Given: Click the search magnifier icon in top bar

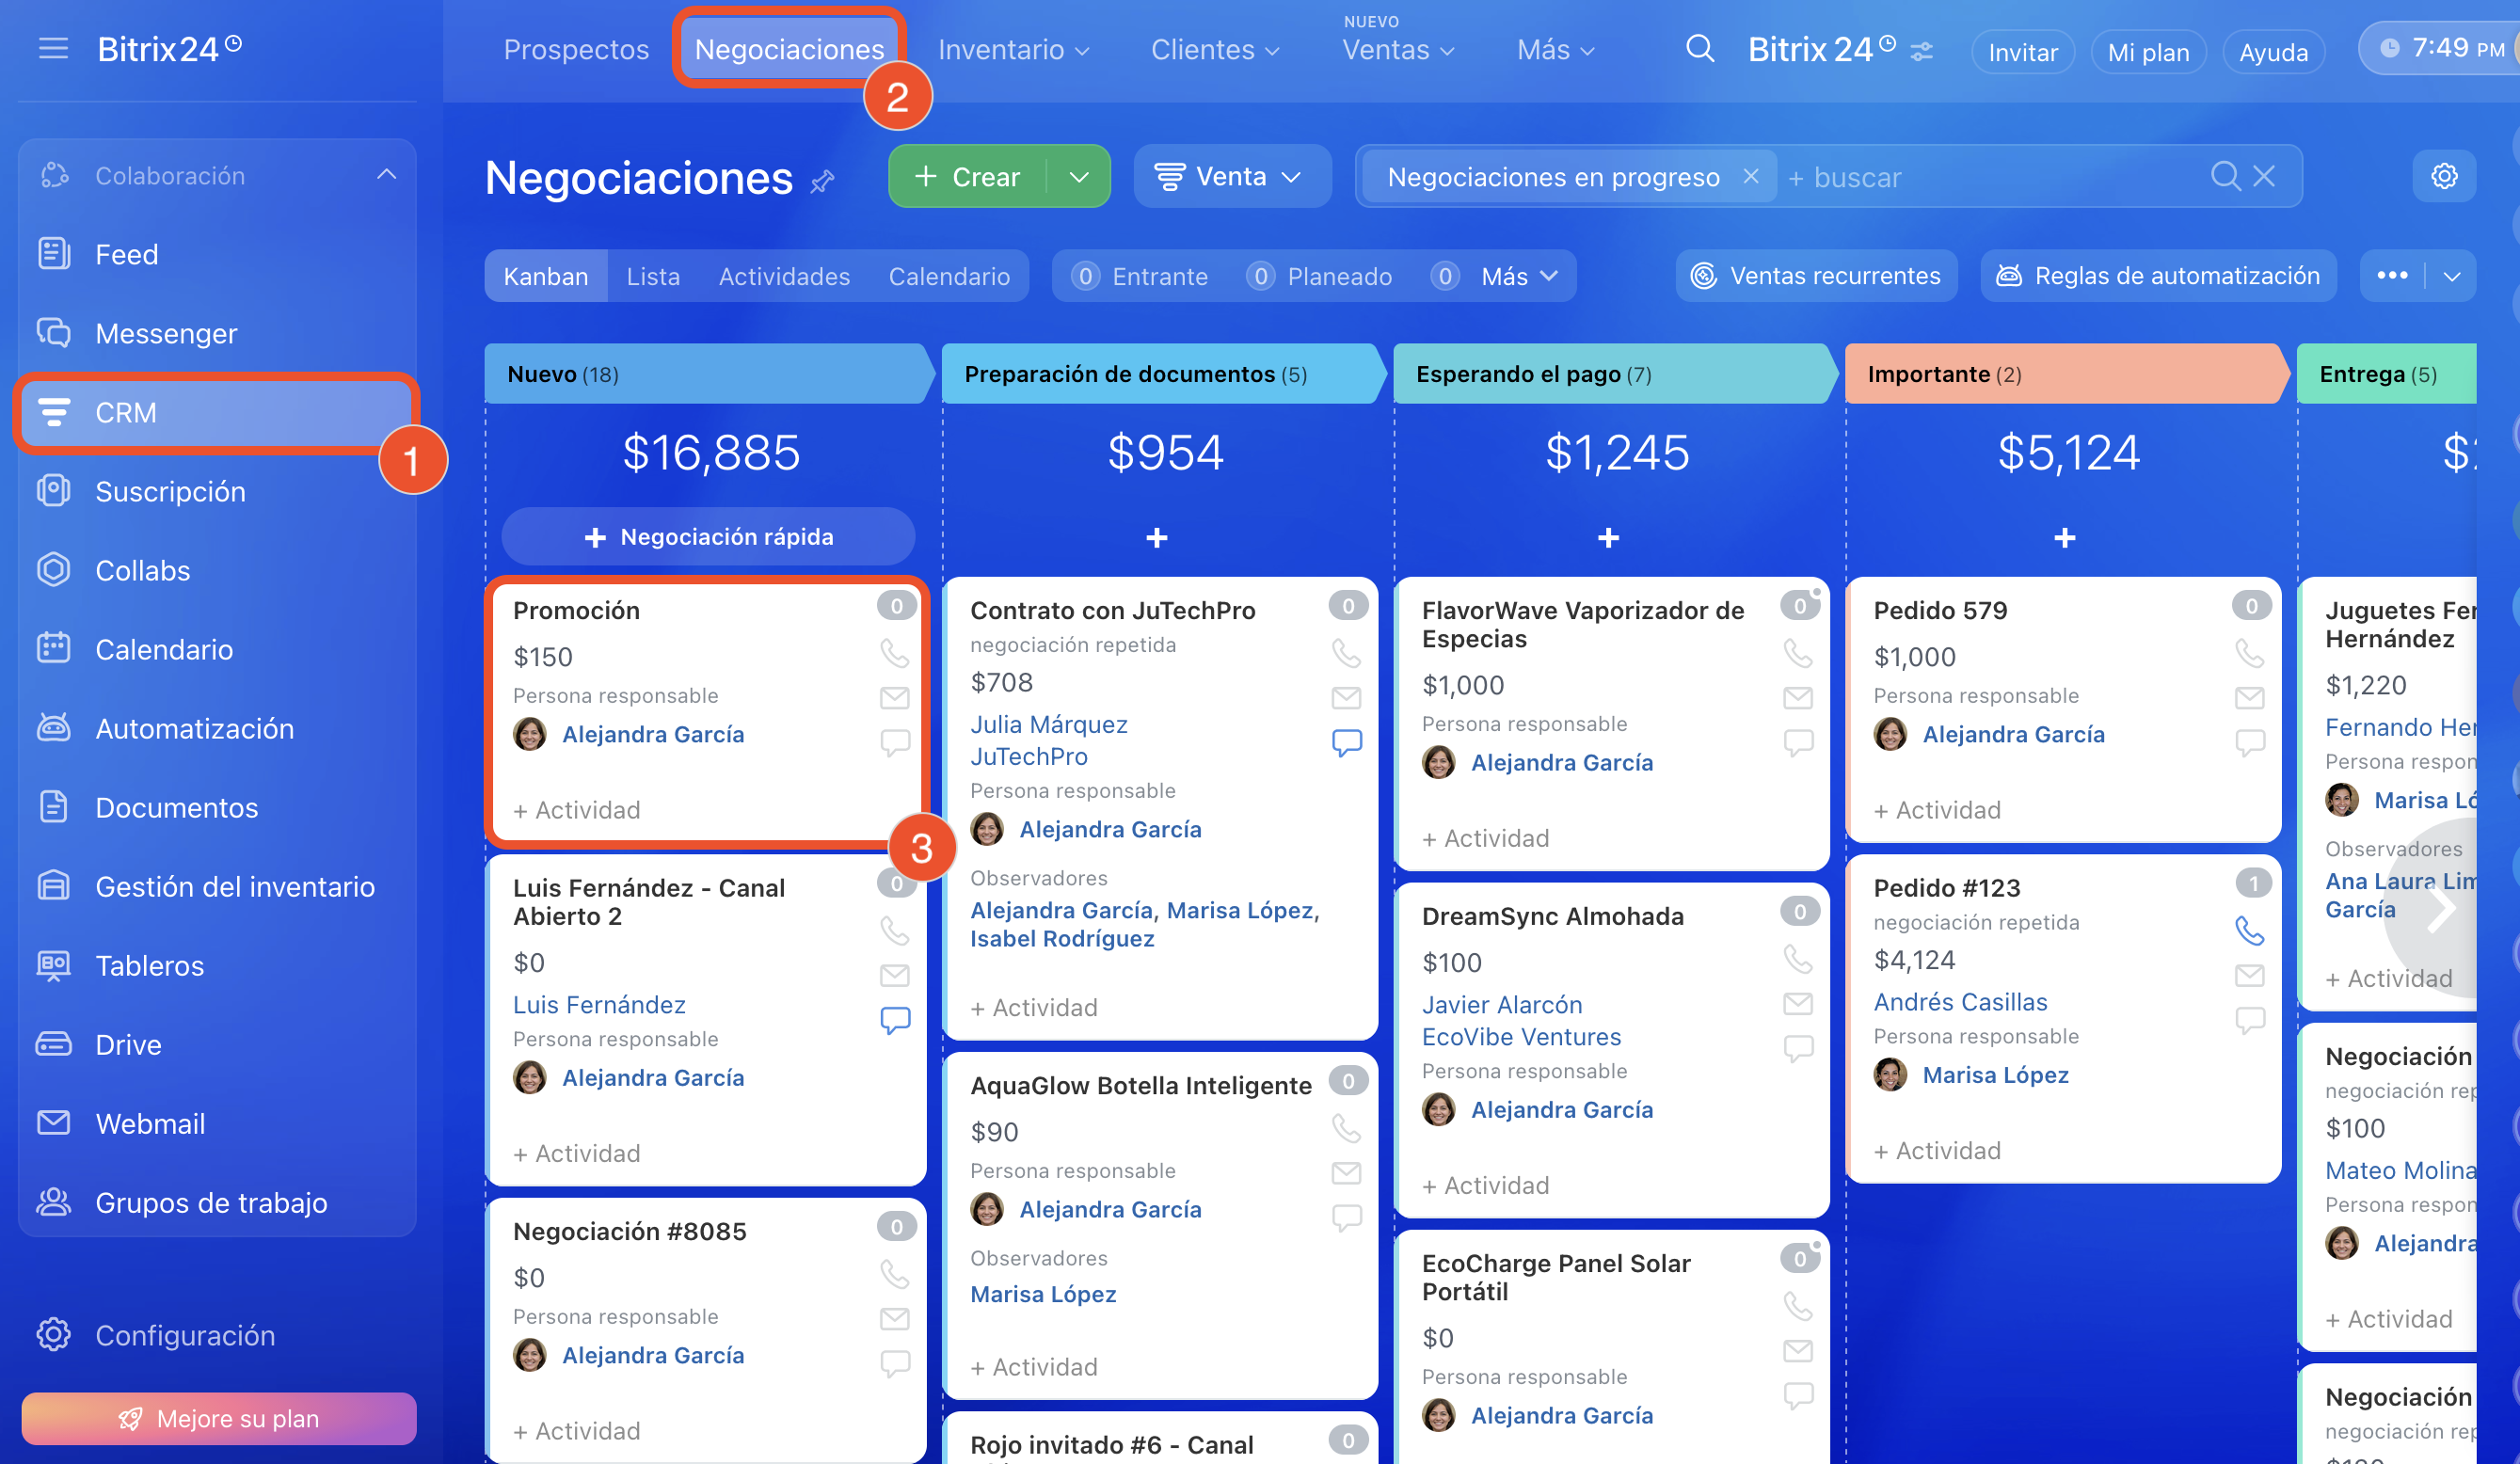Looking at the screenshot, I should (1699, 49).
